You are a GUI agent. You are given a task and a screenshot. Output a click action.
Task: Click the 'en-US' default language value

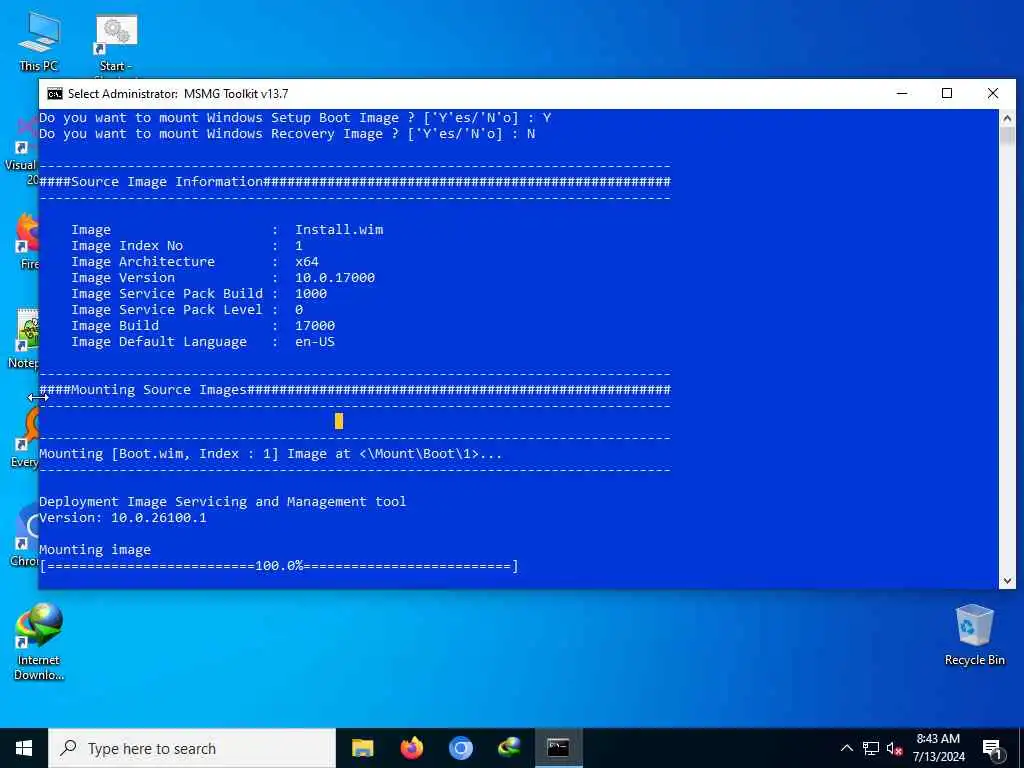(315, 342)
